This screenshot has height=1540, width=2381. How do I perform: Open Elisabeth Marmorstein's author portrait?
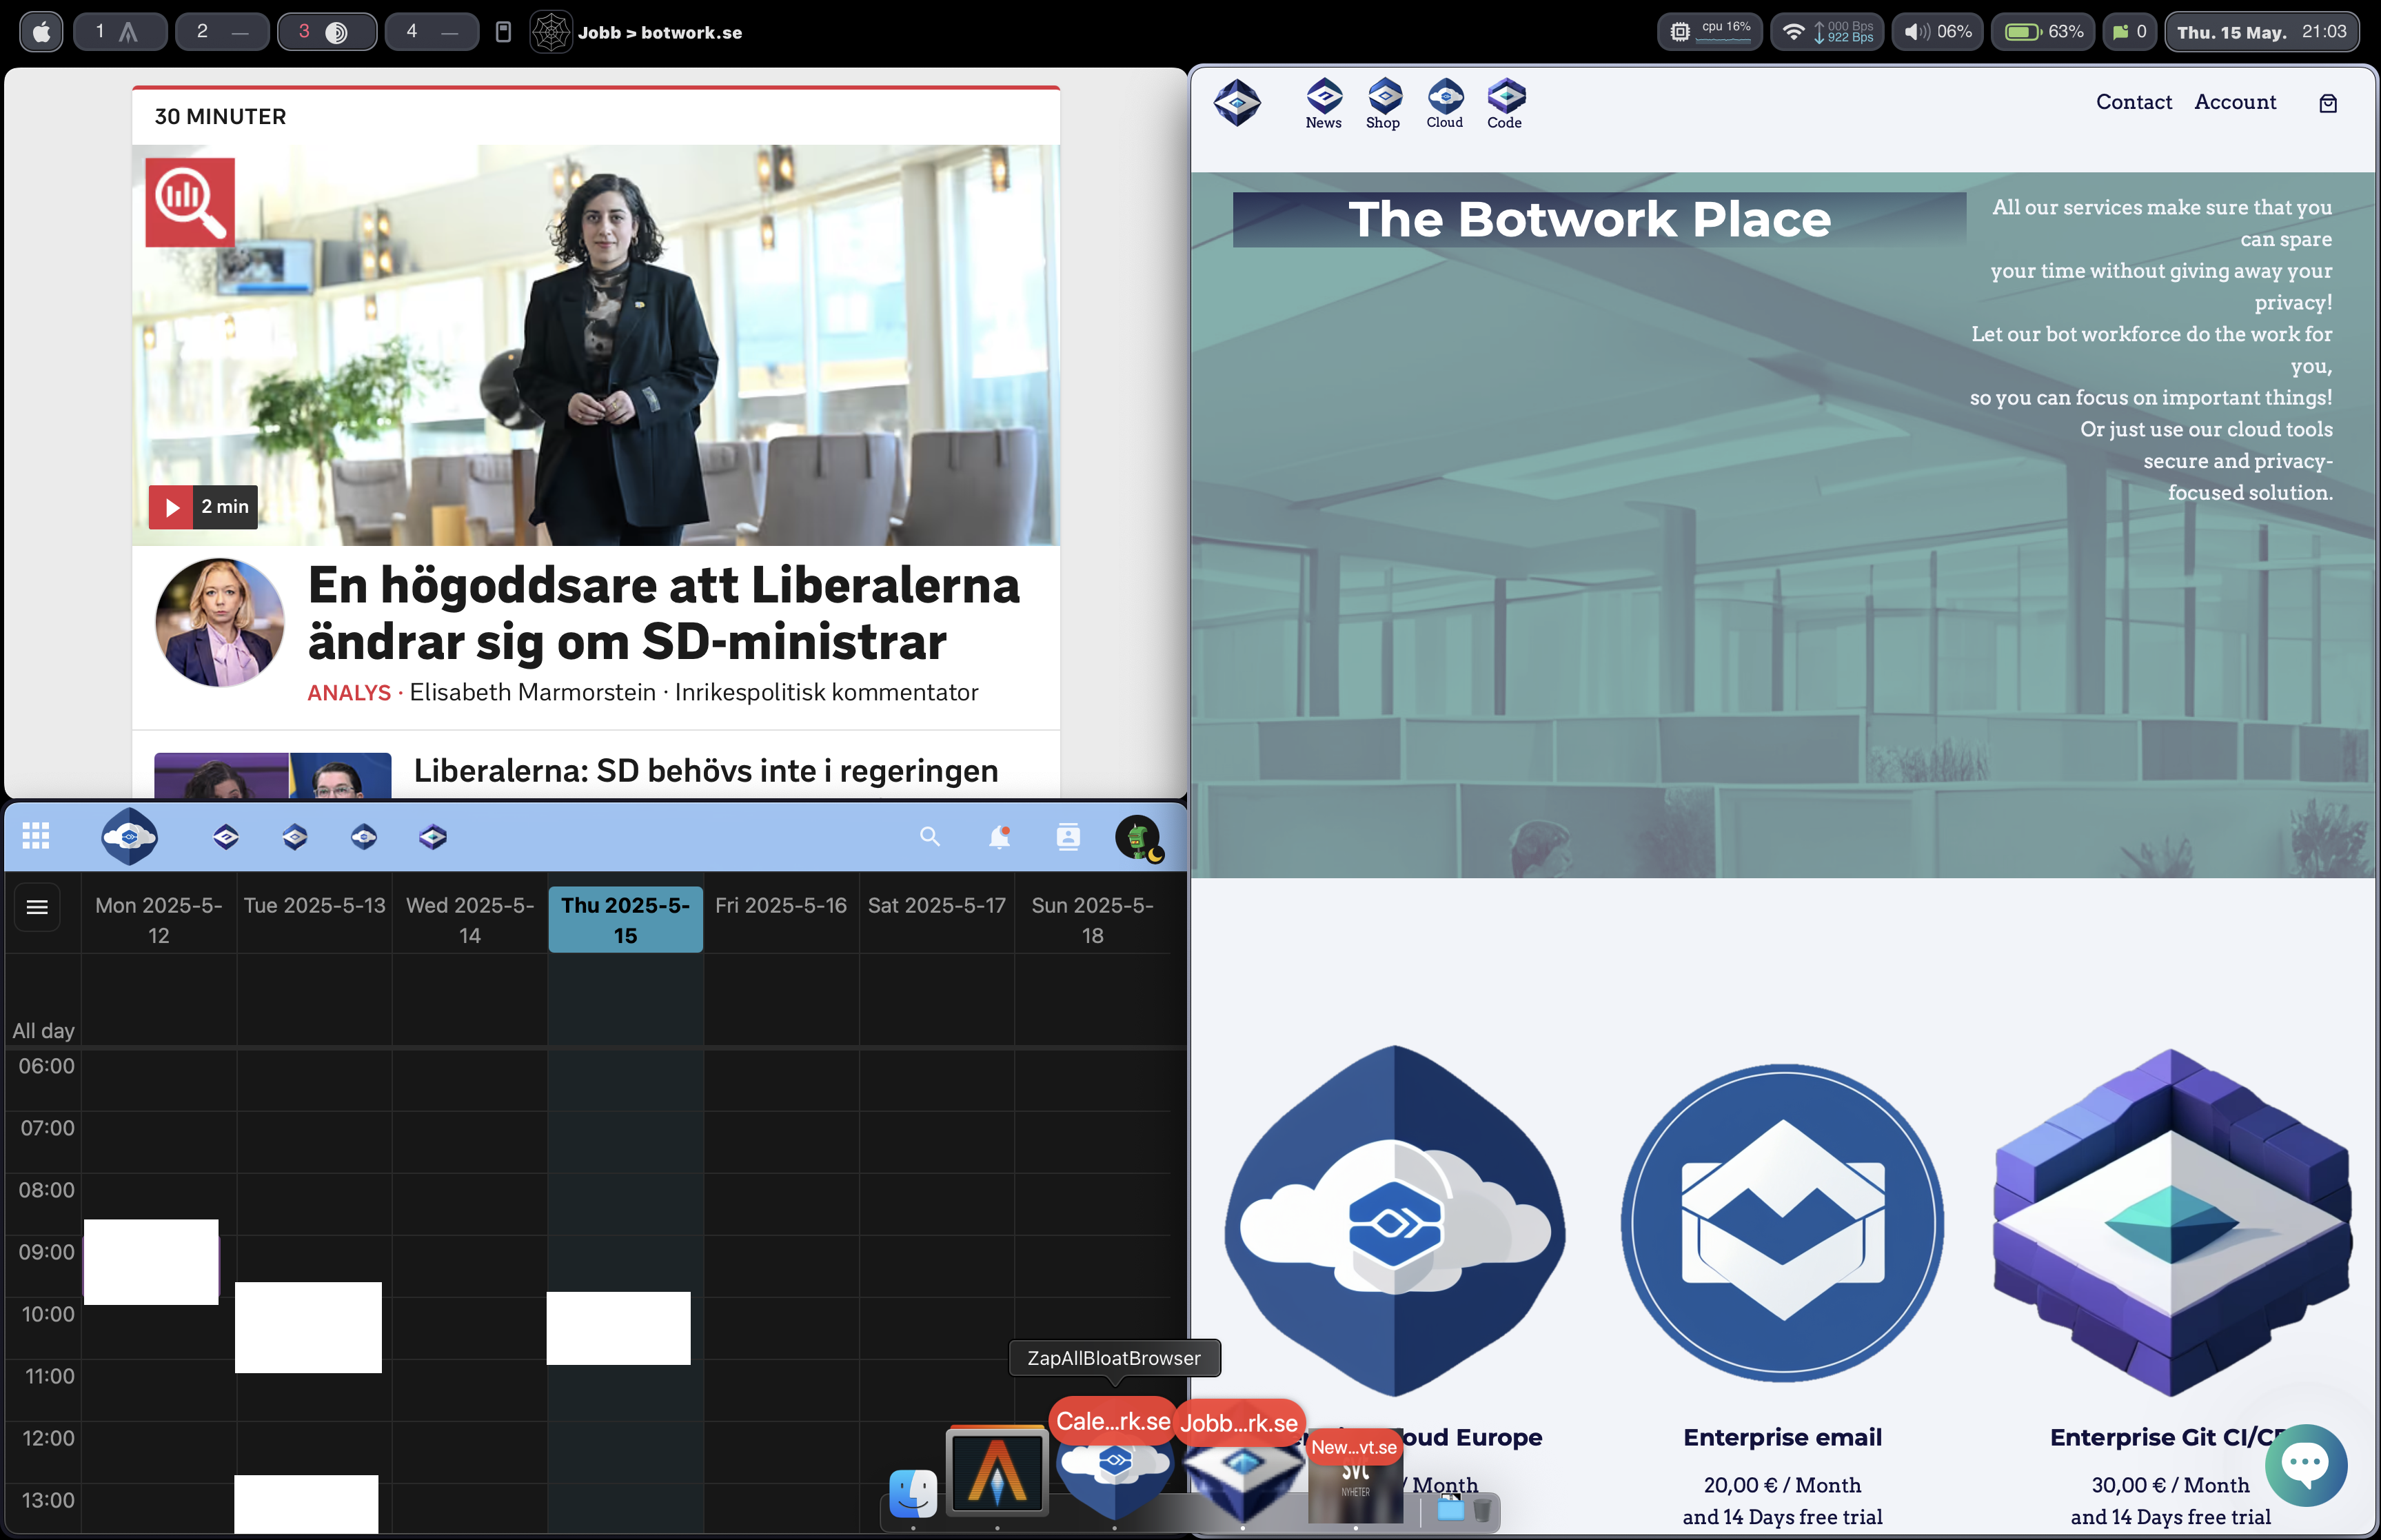[x=220, y=622]
